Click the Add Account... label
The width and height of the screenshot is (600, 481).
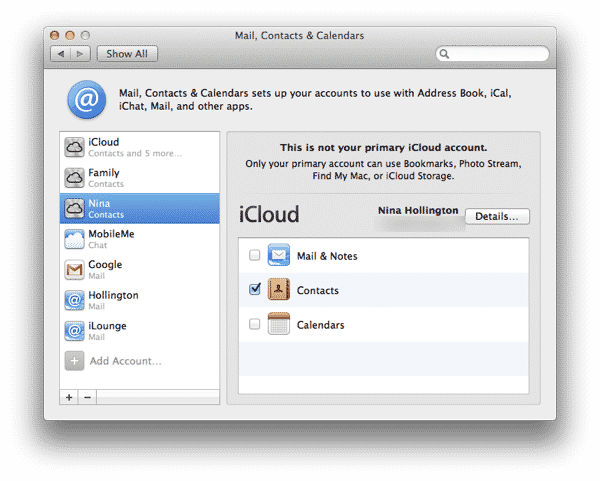point(126,361)
